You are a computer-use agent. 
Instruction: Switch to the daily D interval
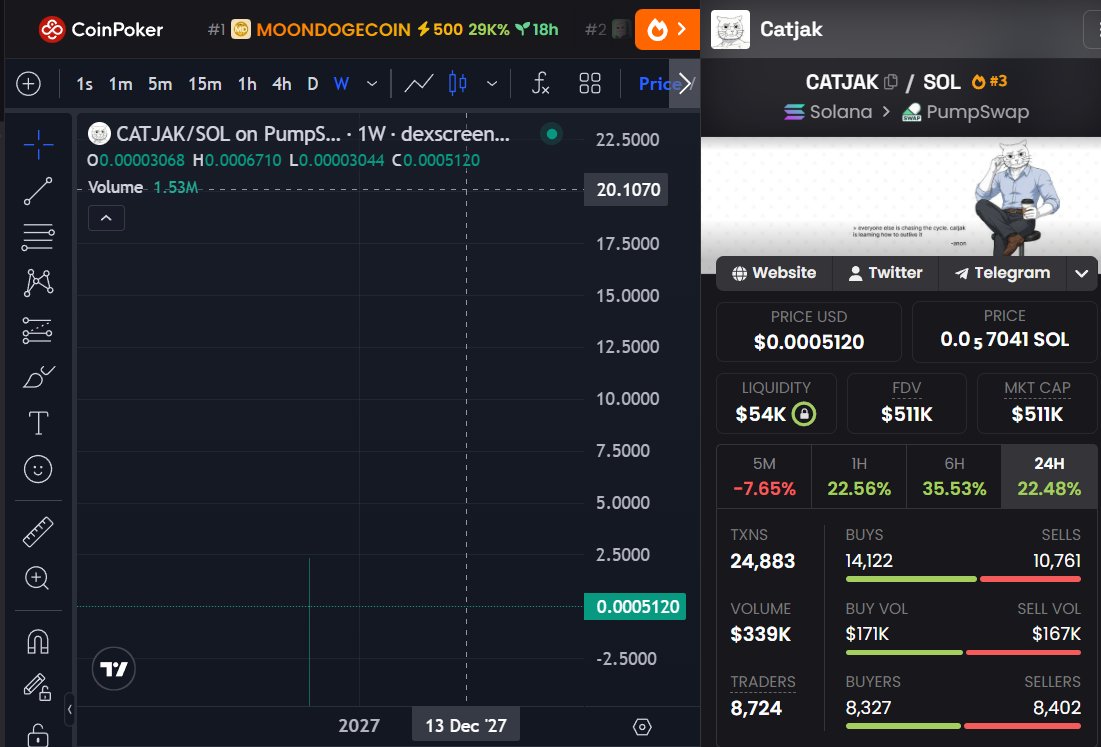(313, 84)
